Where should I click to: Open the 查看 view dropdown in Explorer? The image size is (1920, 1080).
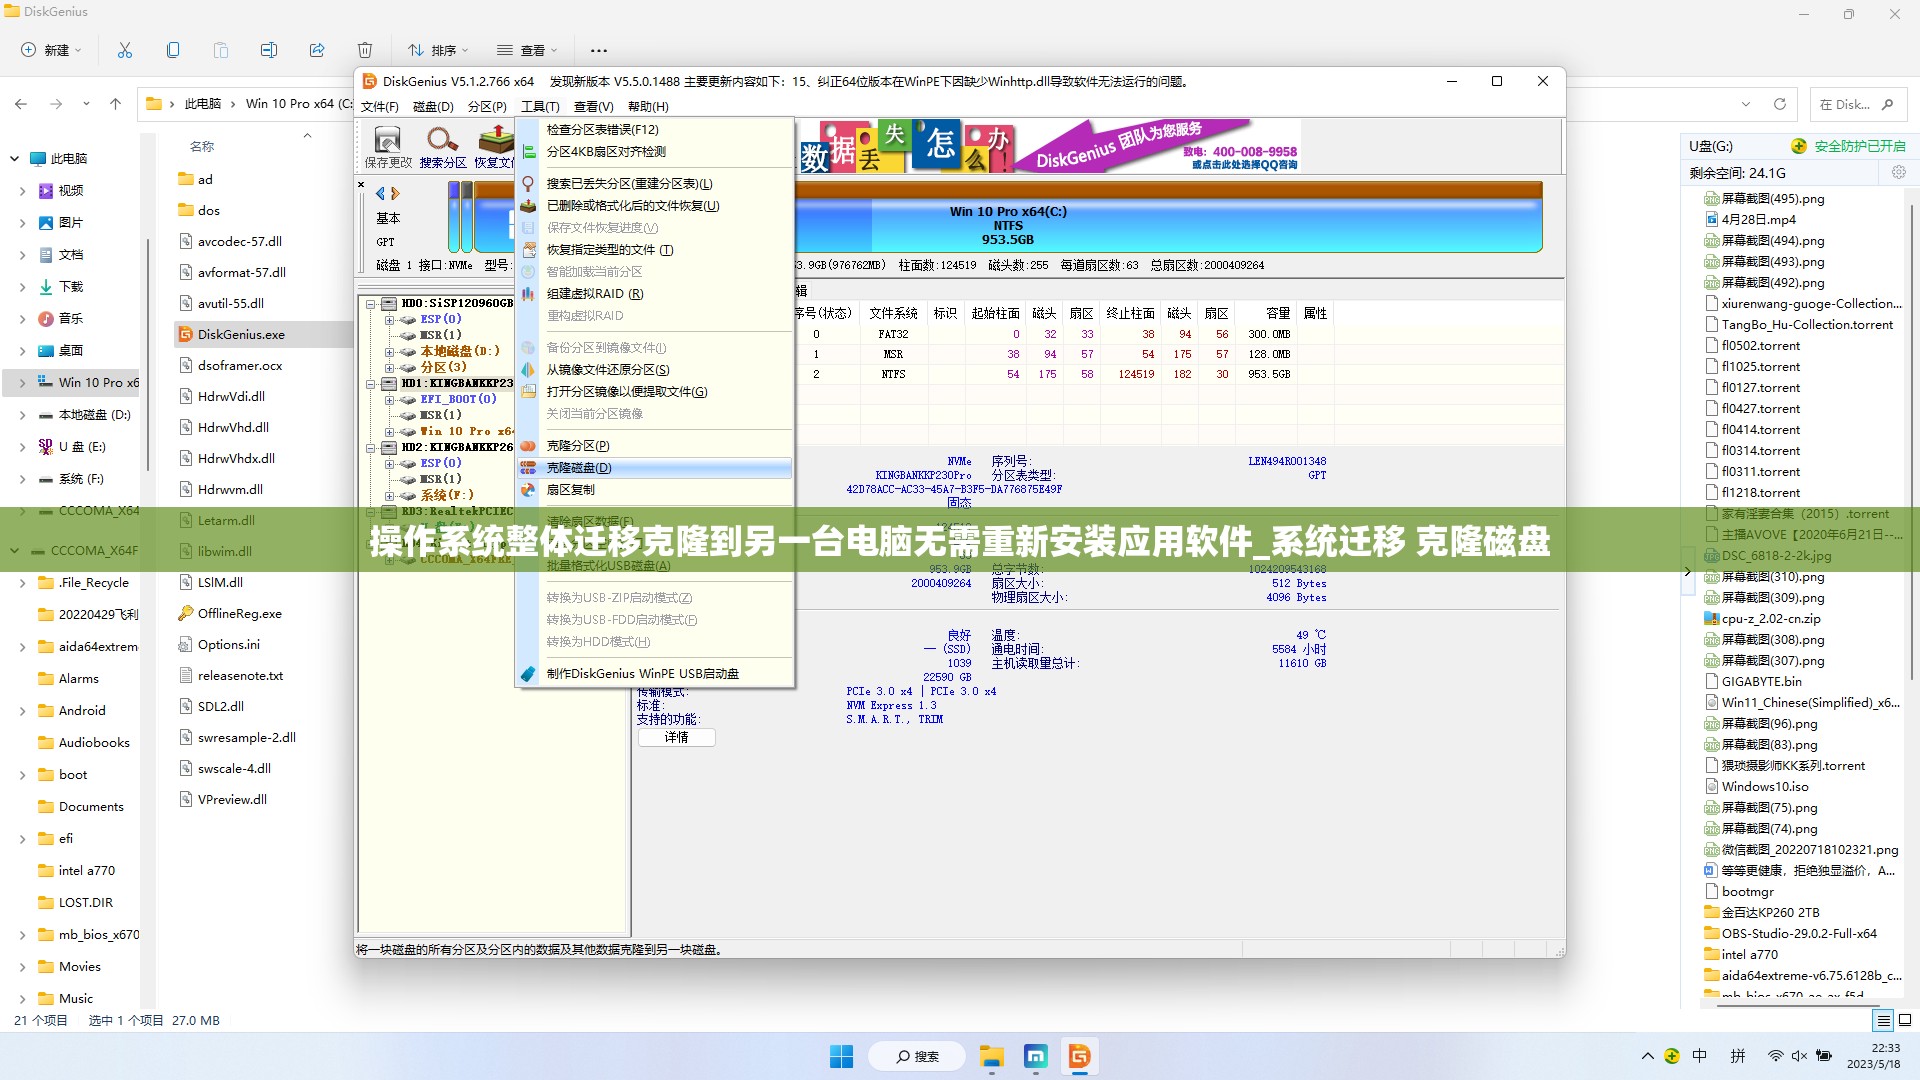526,50
